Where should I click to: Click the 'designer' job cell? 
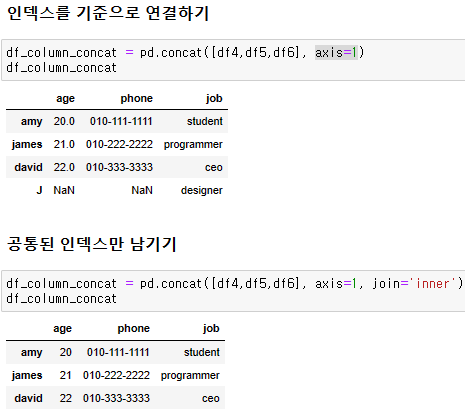[202, 191]
